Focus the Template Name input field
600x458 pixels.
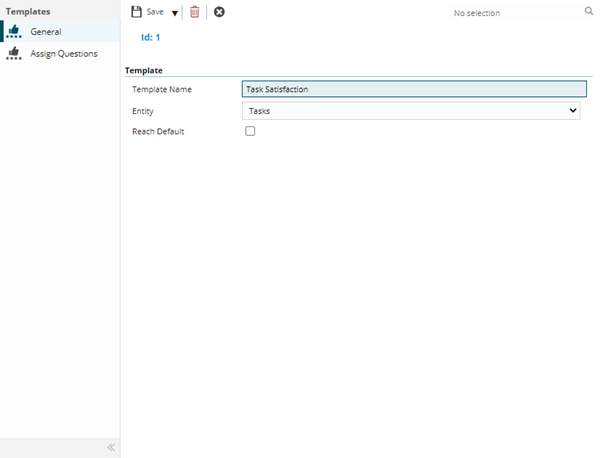pyautogui.click(x=412, y=89)
